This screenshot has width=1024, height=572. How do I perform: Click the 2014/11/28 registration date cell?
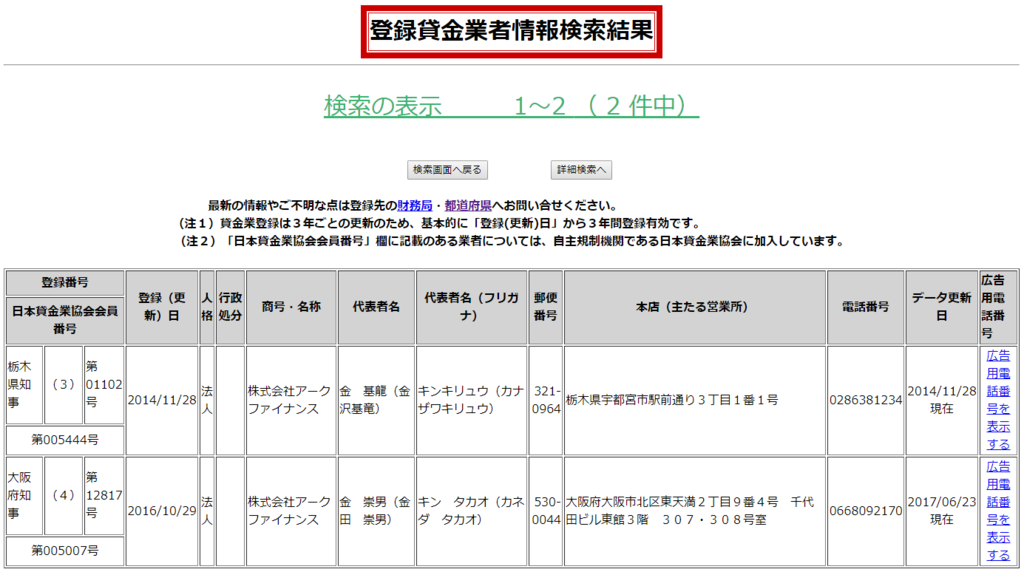click(162, 400)
